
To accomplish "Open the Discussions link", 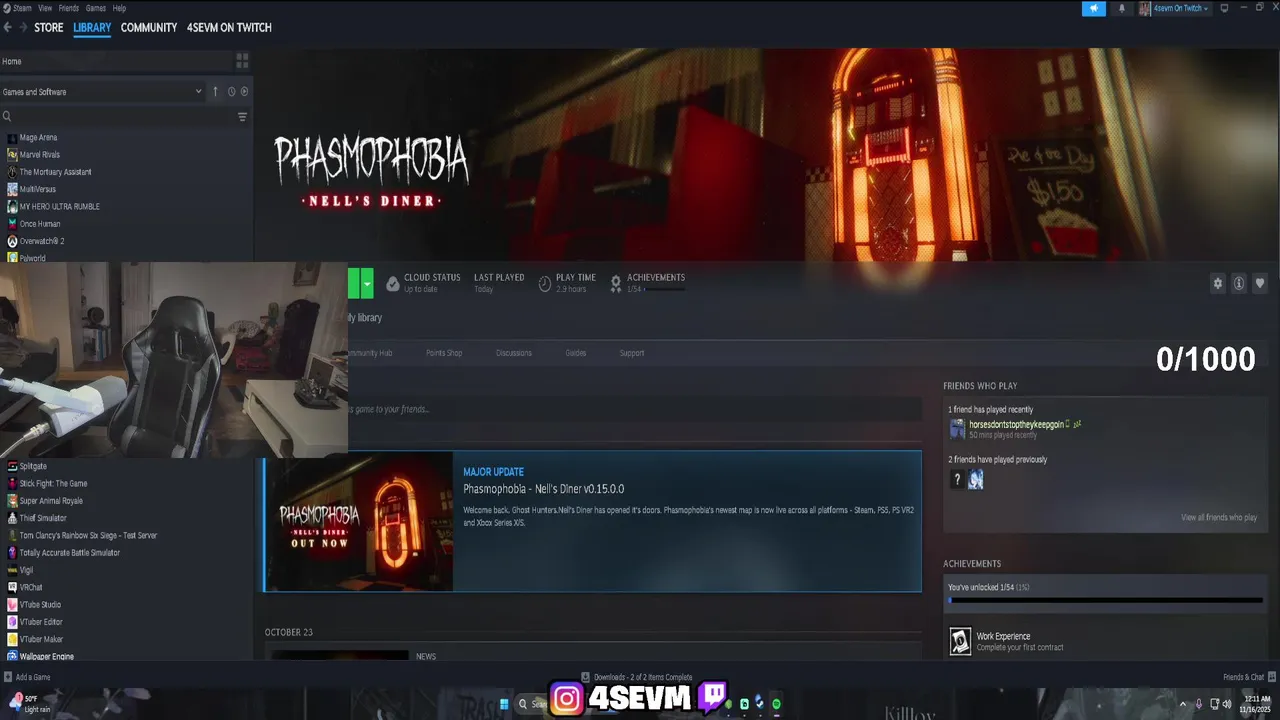I will point(514,353).
